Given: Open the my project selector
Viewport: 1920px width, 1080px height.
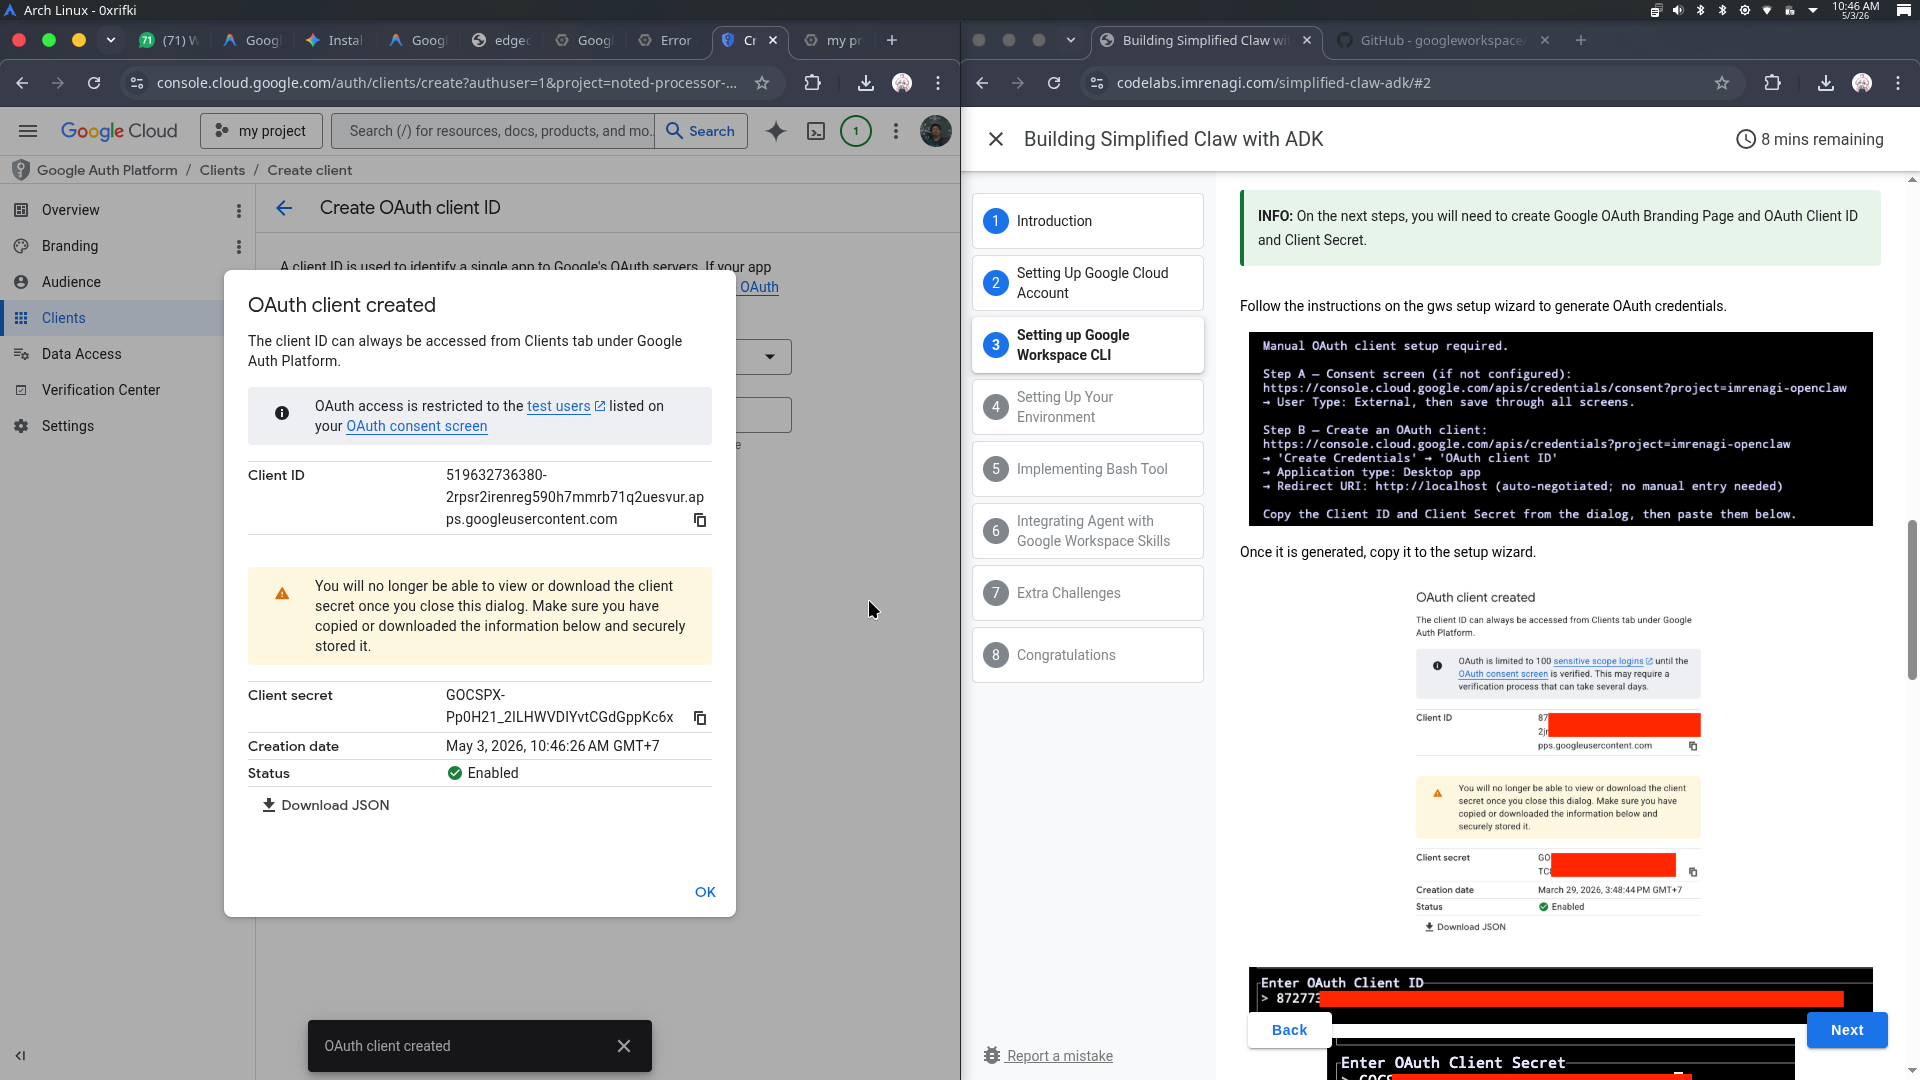Looking at the screenshot, I should [x=261, y=131].
